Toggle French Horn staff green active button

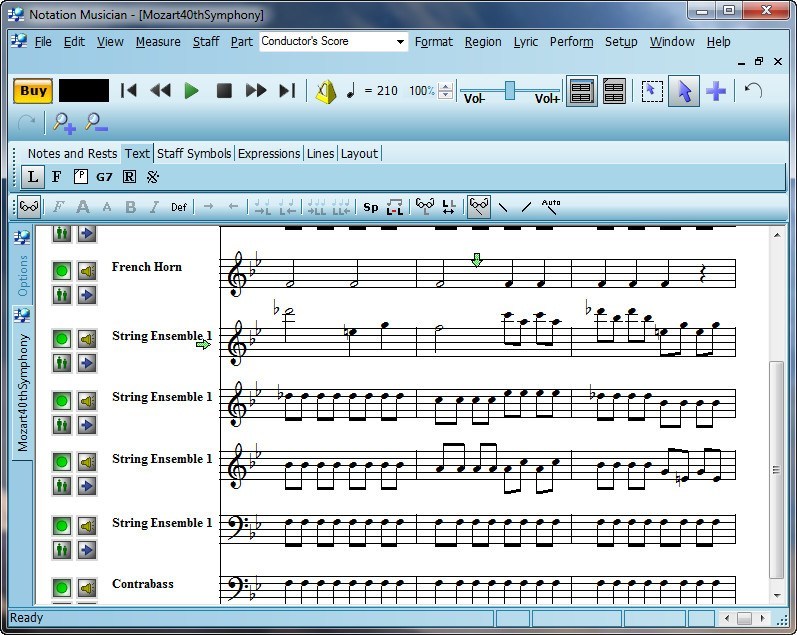click(x=62, y=271)
